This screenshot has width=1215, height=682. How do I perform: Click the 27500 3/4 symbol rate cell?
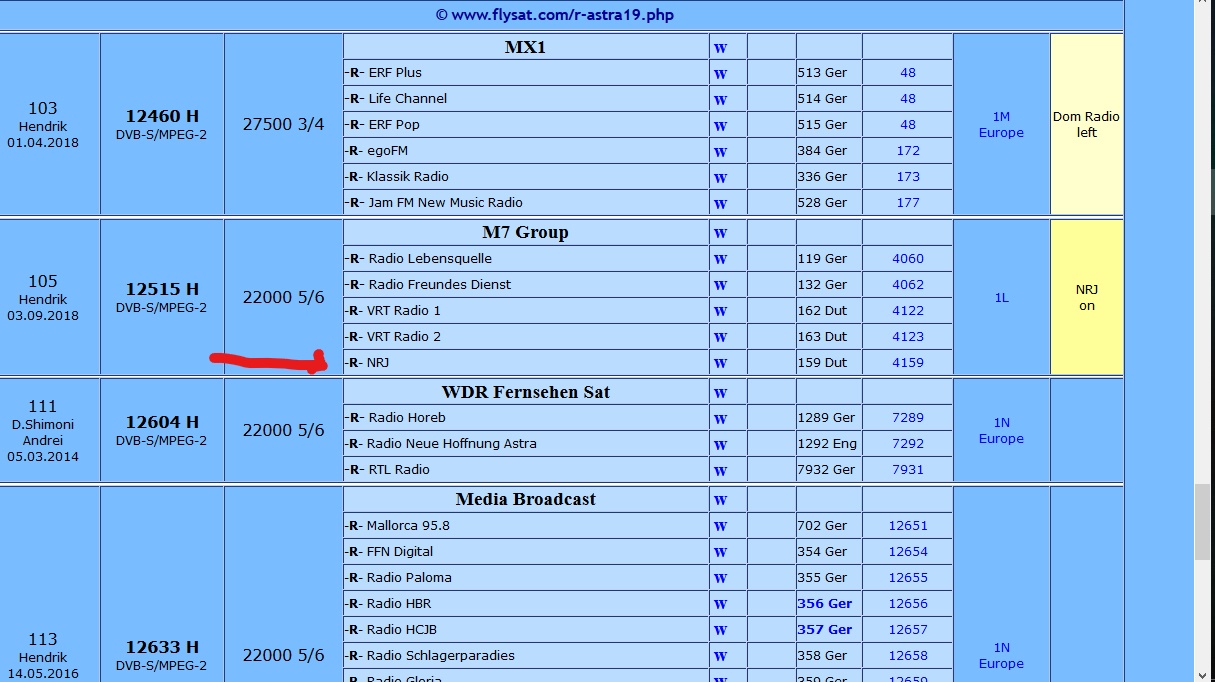coord(283,124)
